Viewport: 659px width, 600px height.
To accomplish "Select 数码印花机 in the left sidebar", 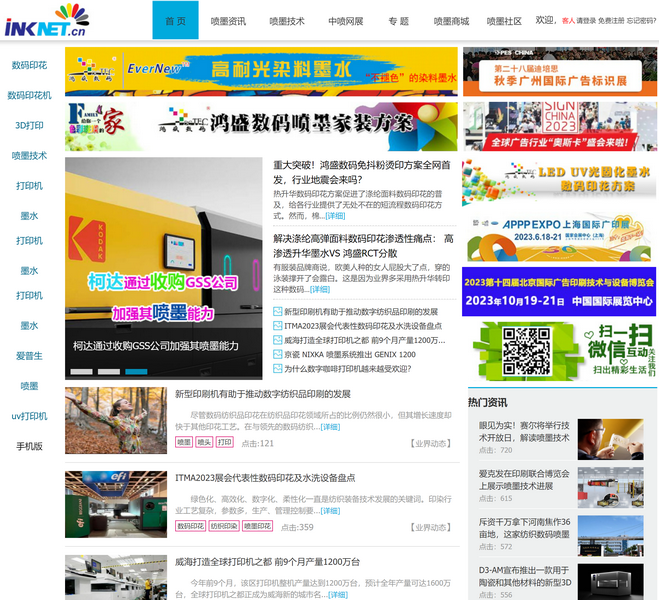I will [29, 96].
